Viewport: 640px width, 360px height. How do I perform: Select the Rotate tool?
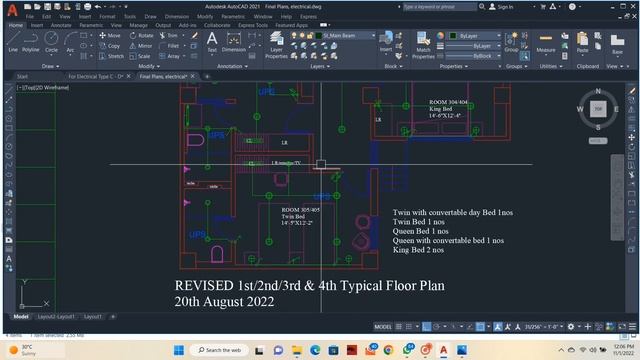(x=141, y=36)
